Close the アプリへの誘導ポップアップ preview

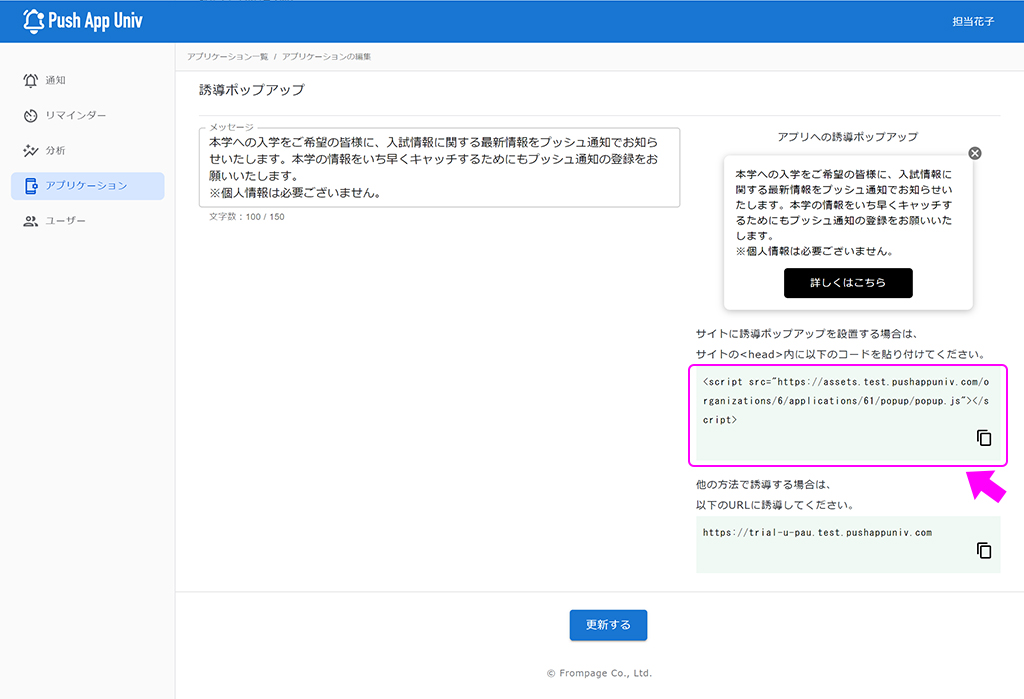pyautogui.click(x=974, y=154)
